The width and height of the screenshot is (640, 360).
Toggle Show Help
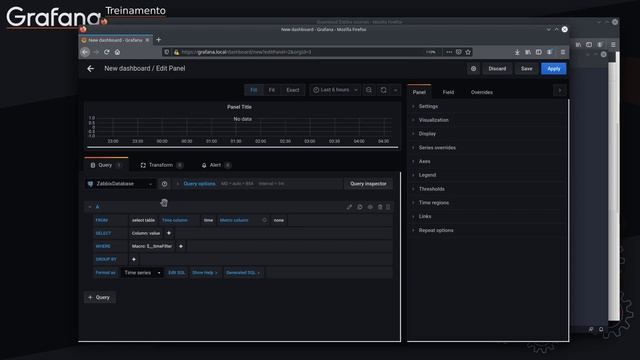tap(204, 273)
